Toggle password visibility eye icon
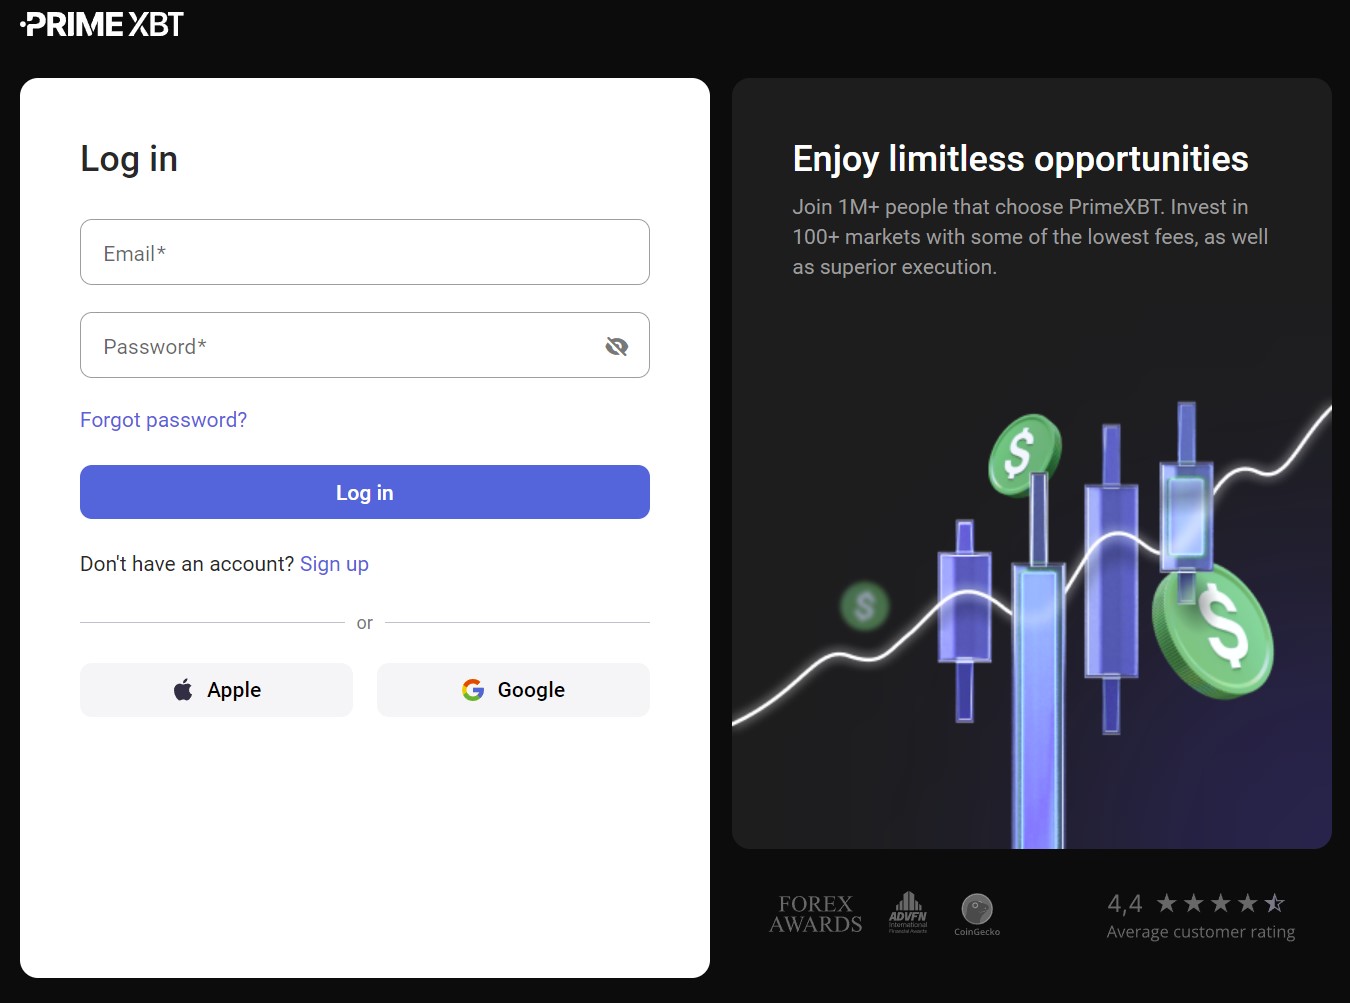1350x1003 pixels. [x=617, y=346]
